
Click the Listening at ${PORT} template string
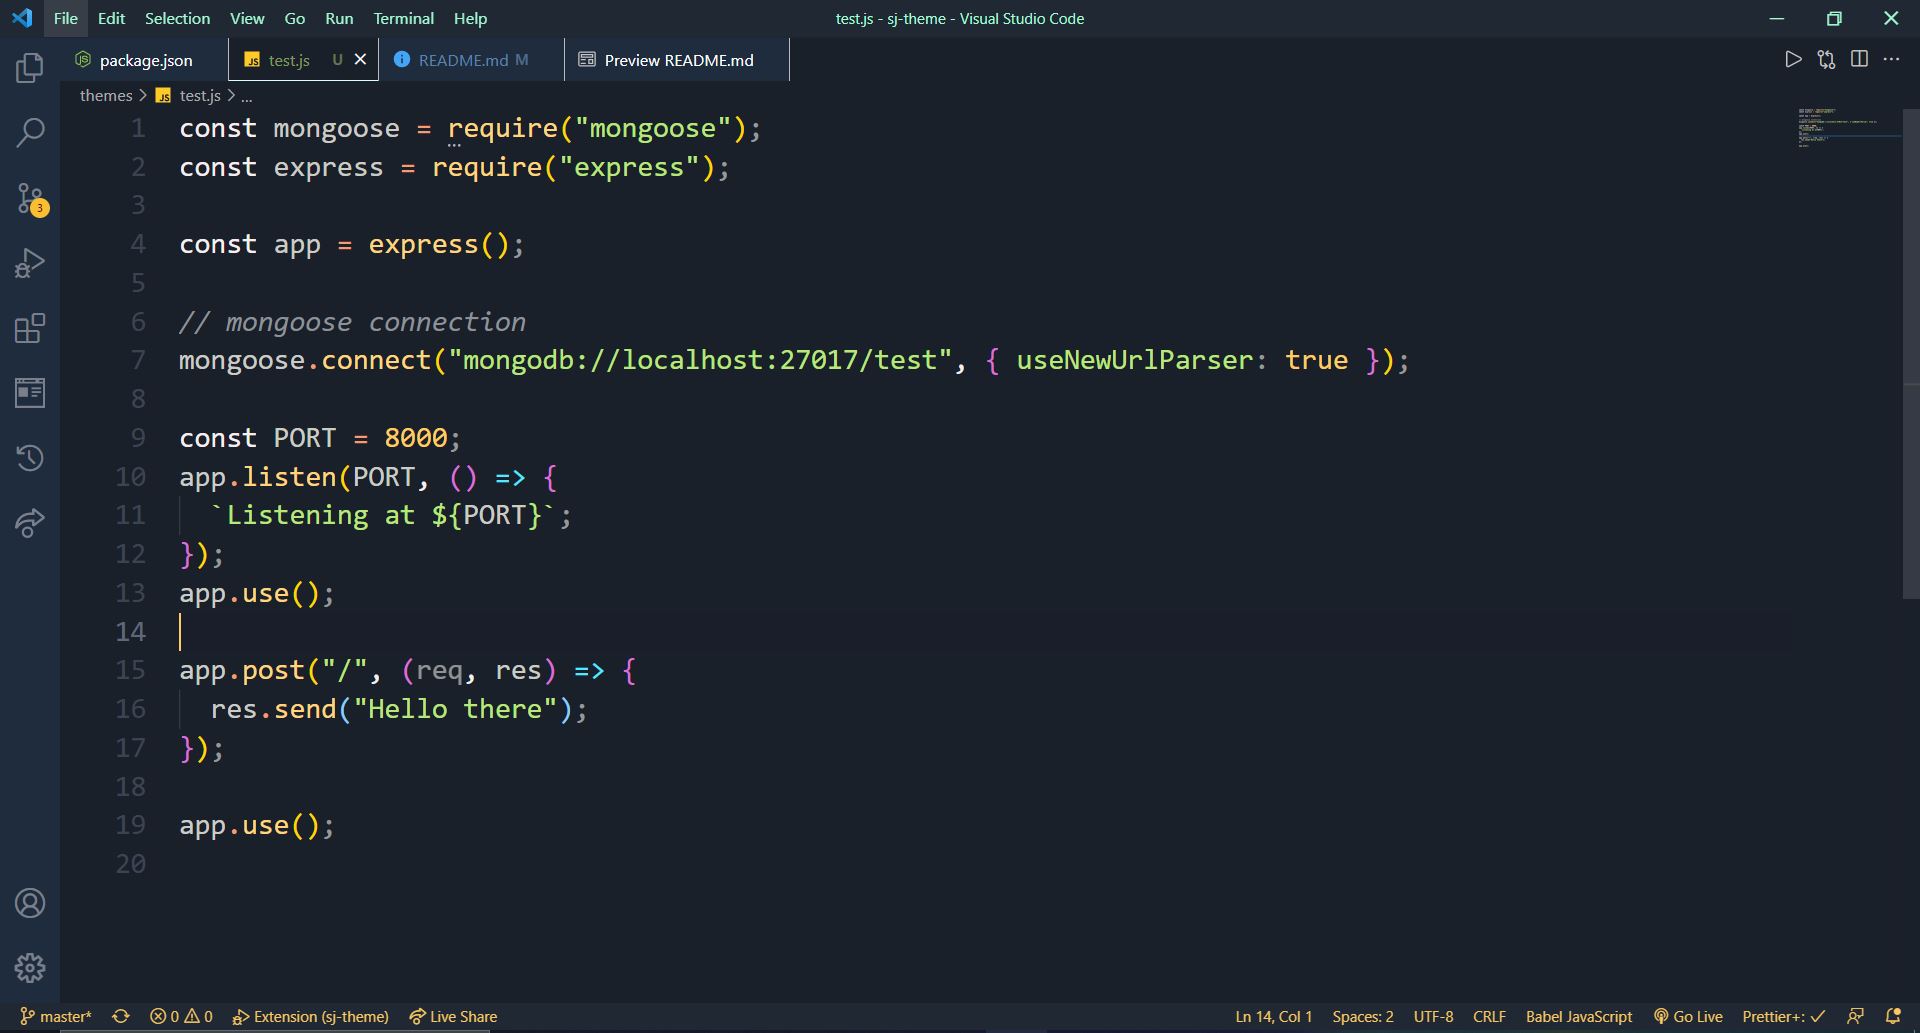pos(383,515)
